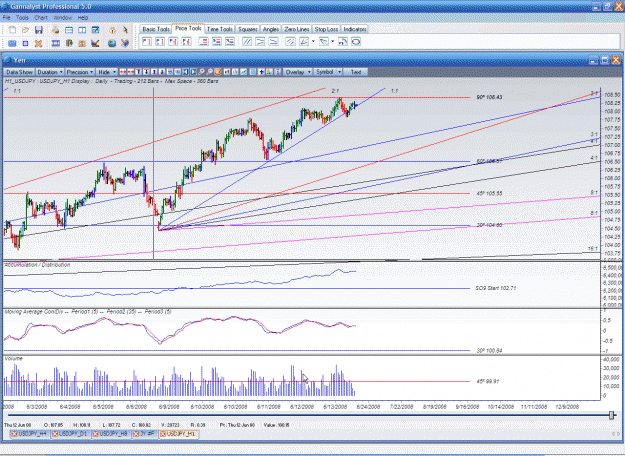The image size is (625, 456).
Task: Select the parallel lines price tool
Action: click(247, 41)
